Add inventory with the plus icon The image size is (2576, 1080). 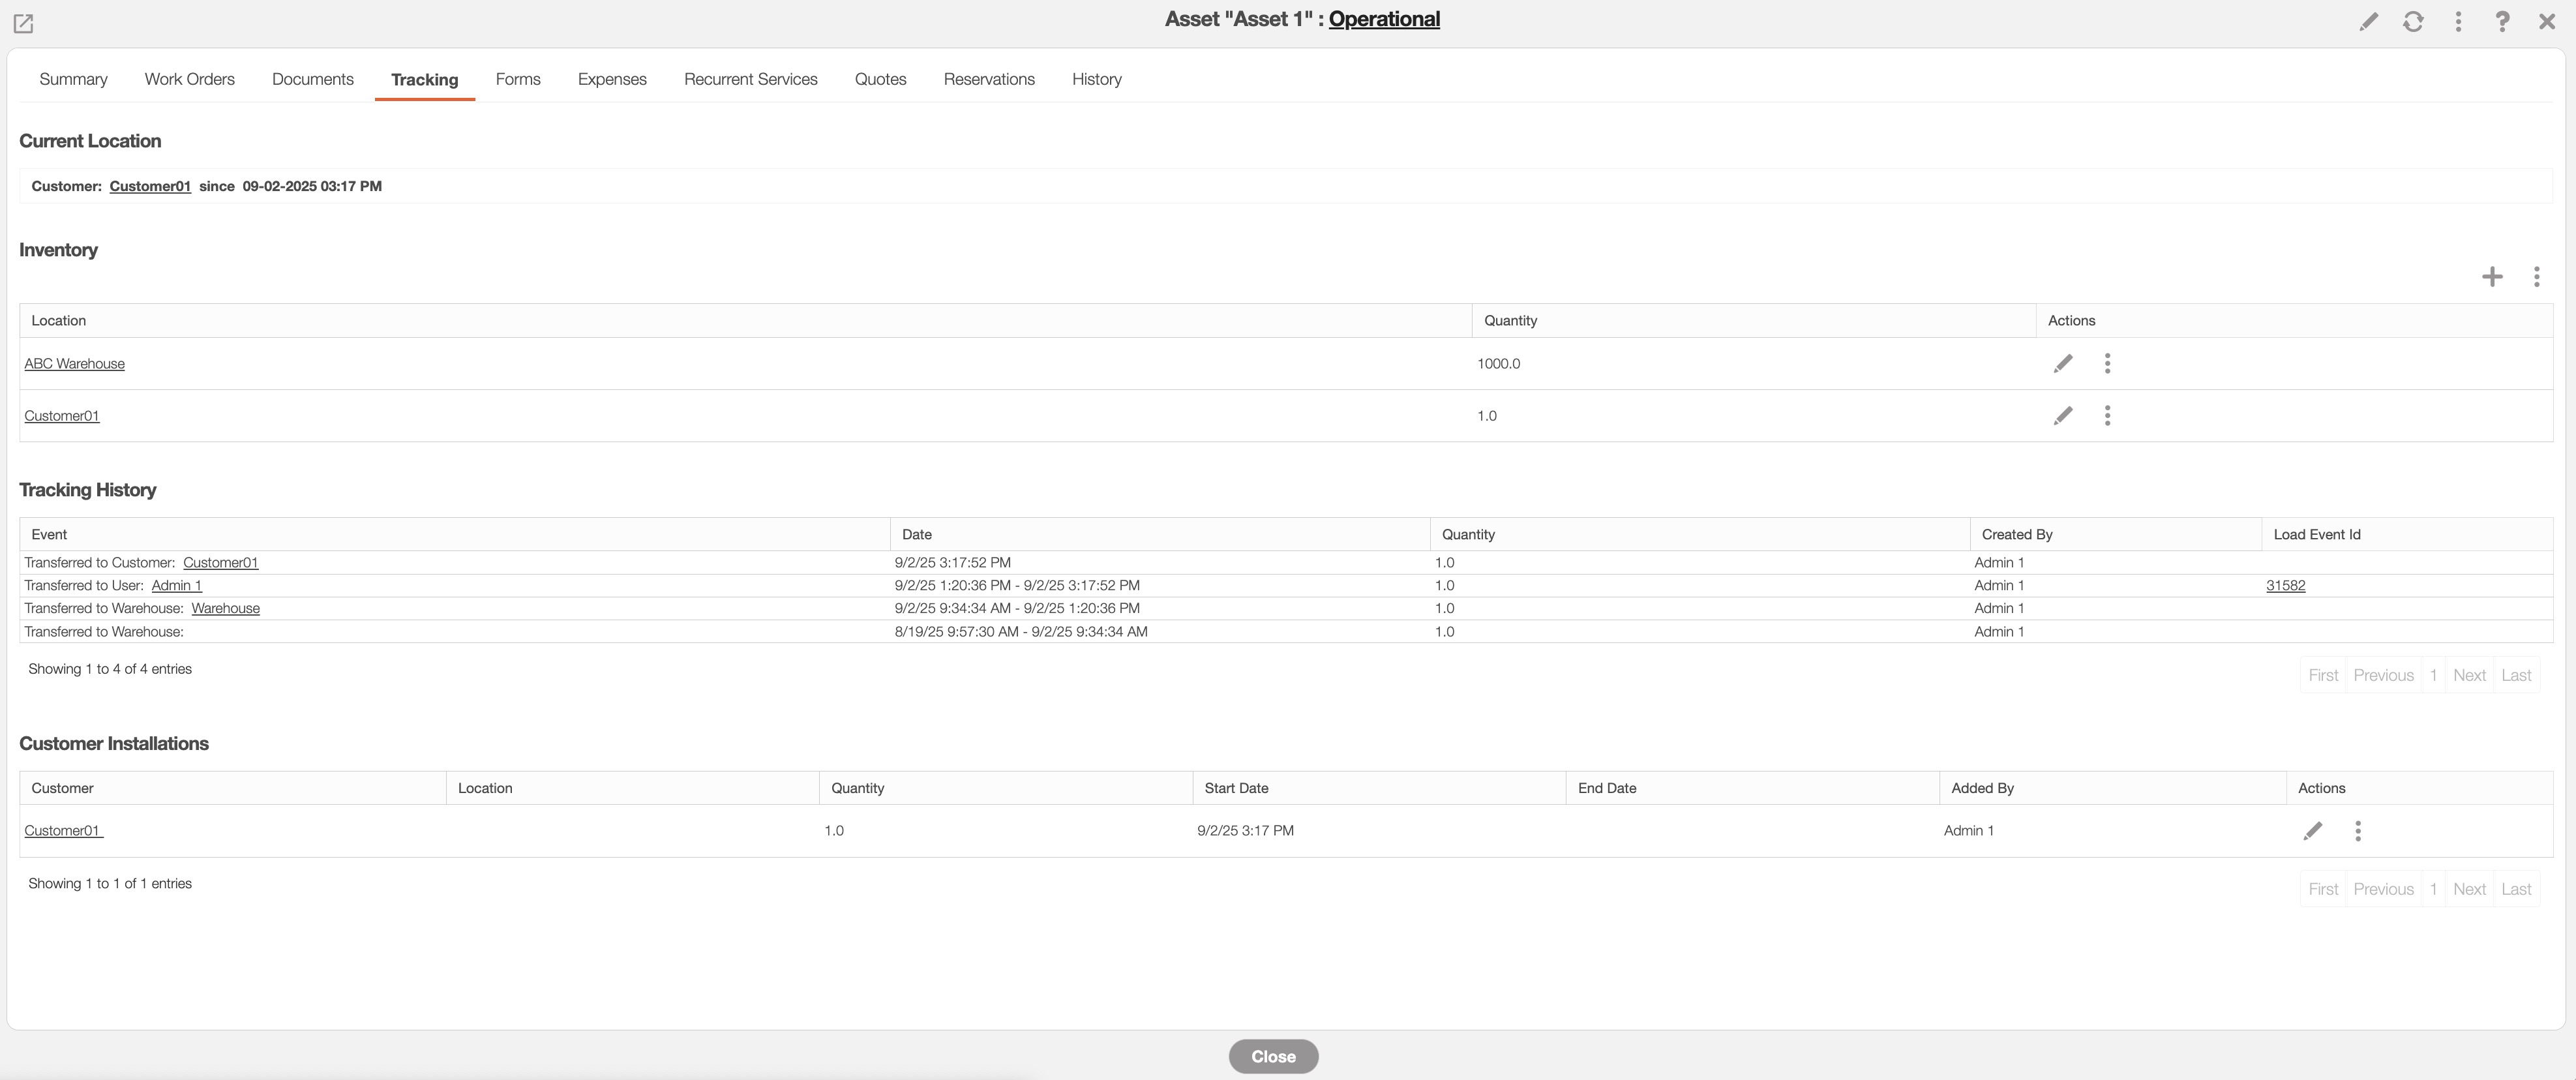2492,276
